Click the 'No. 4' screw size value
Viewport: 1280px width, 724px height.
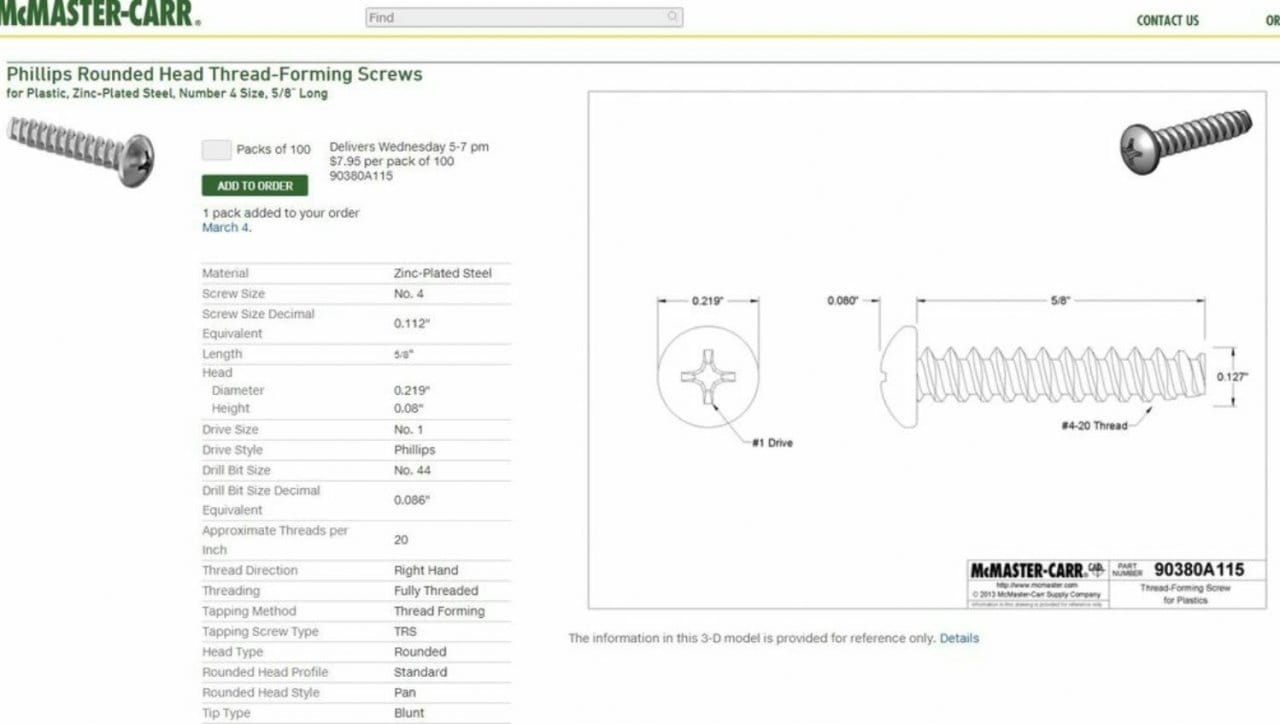409,294
